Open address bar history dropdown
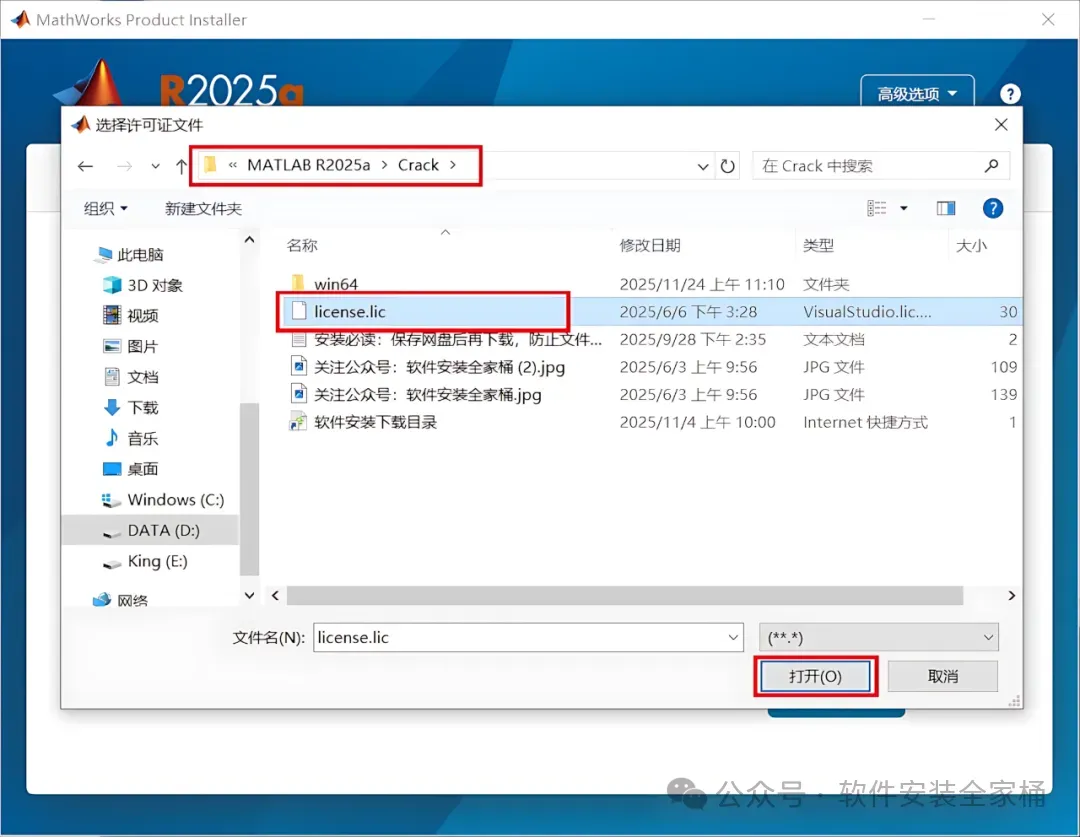Image resolution: width=1080 pixels, height=837 pixels. click(x=703, y=167)
